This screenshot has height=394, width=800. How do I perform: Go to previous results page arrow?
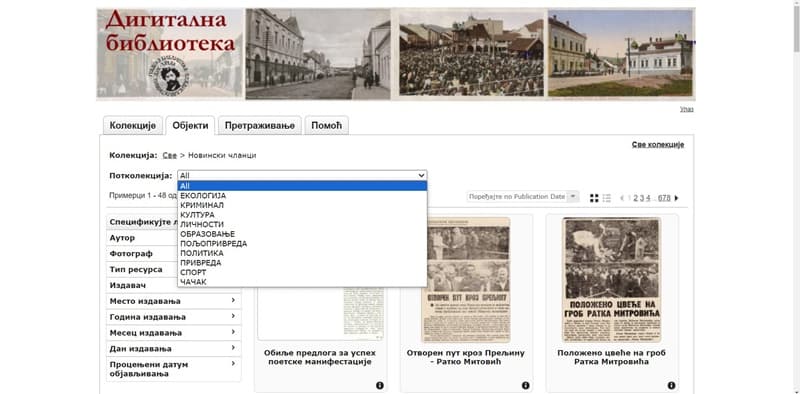pyautogui.click(x=622, y=198)
